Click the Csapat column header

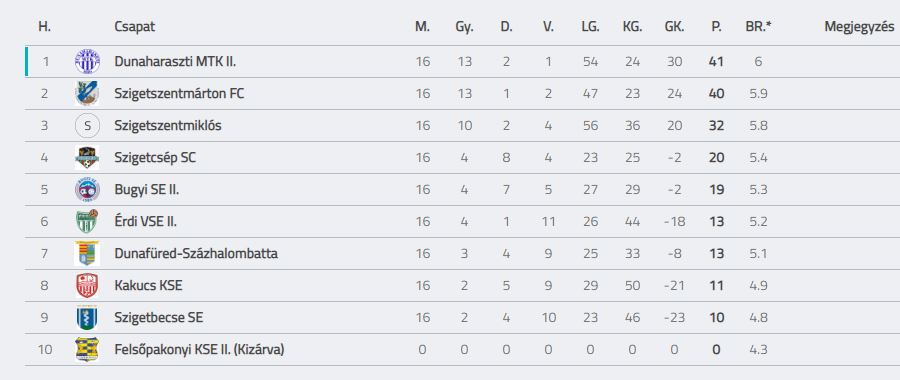(x=134, y=27)
